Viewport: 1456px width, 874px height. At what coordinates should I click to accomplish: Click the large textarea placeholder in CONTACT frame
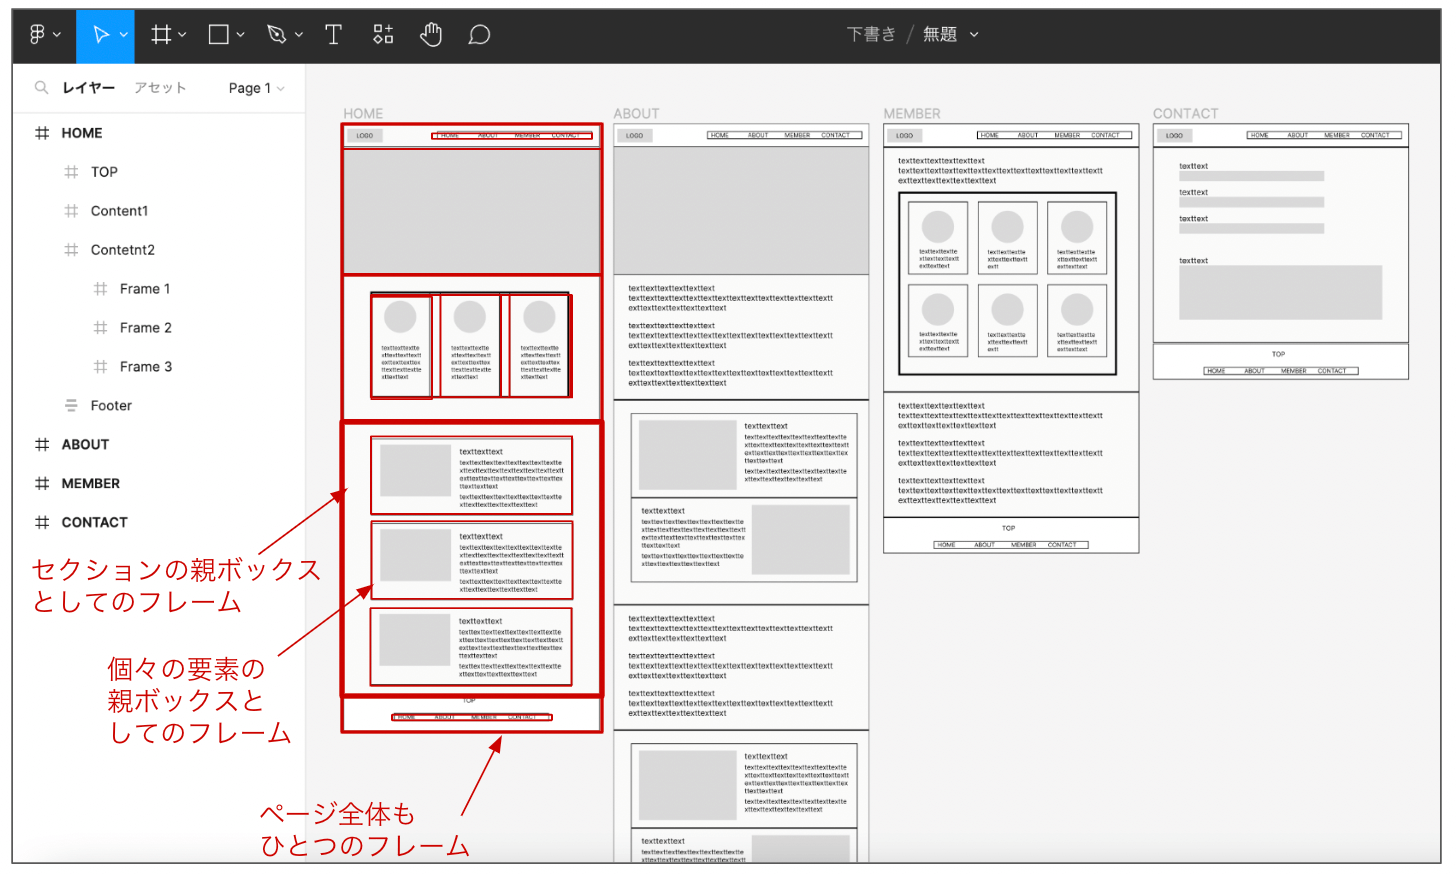coord(1280,292)
